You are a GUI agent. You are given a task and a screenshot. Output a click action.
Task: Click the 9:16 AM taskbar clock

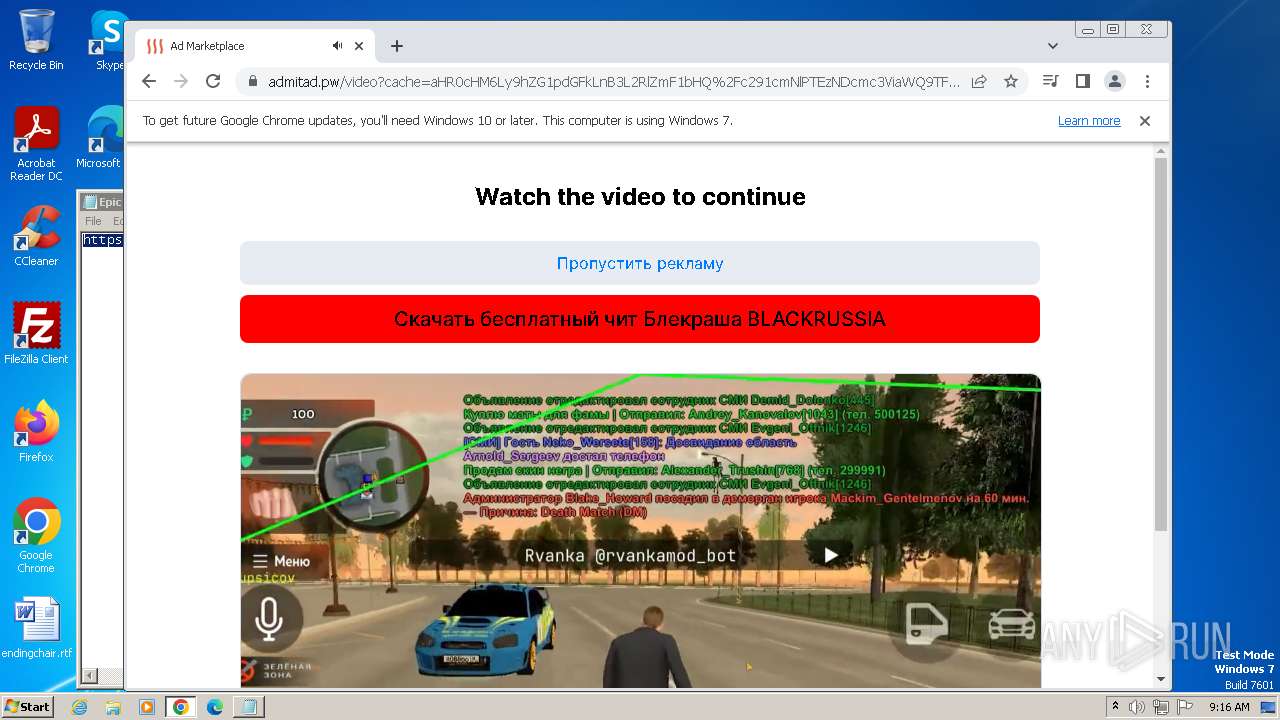coord(1229,707)
